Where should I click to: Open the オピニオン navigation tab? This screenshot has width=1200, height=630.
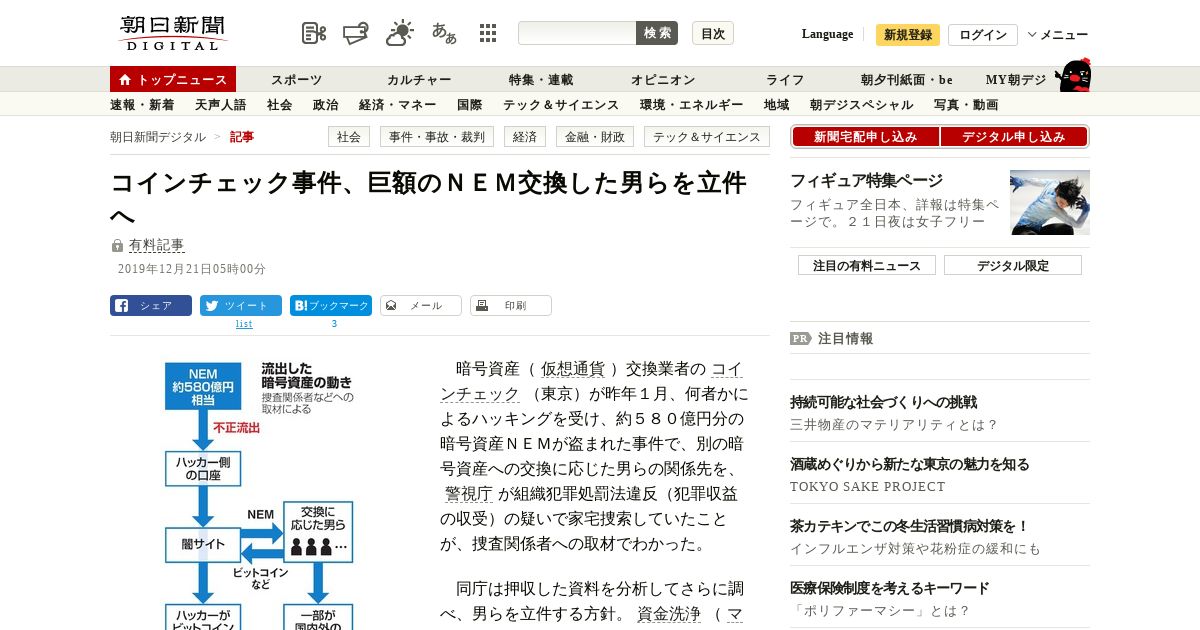point(663,80)
